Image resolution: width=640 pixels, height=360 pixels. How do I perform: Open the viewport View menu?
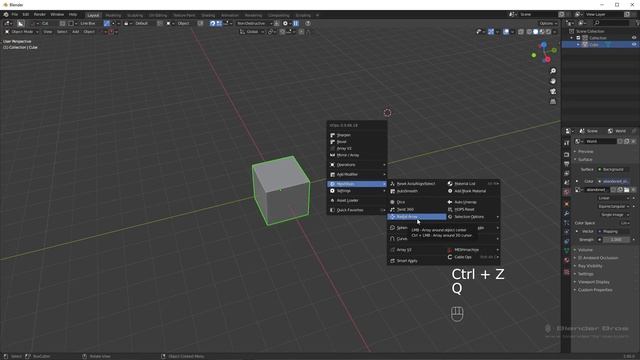coord(48,32)
